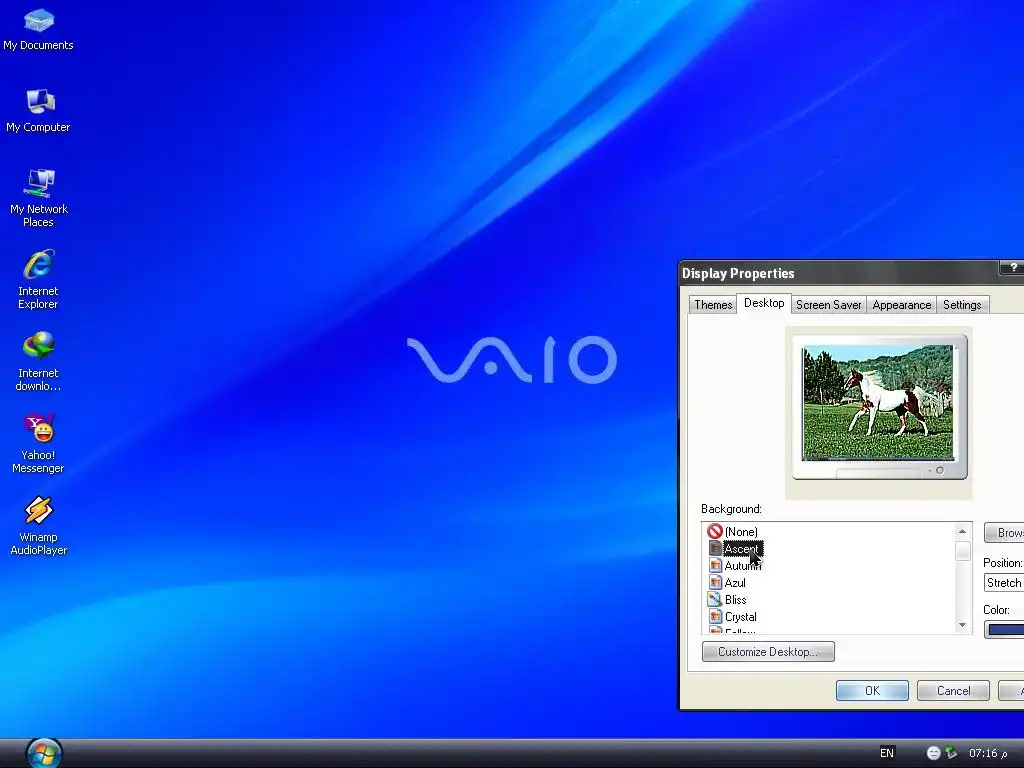
Task: Switch to the Desktop tab
Action: pyautogui.click(x=764, y=303)
